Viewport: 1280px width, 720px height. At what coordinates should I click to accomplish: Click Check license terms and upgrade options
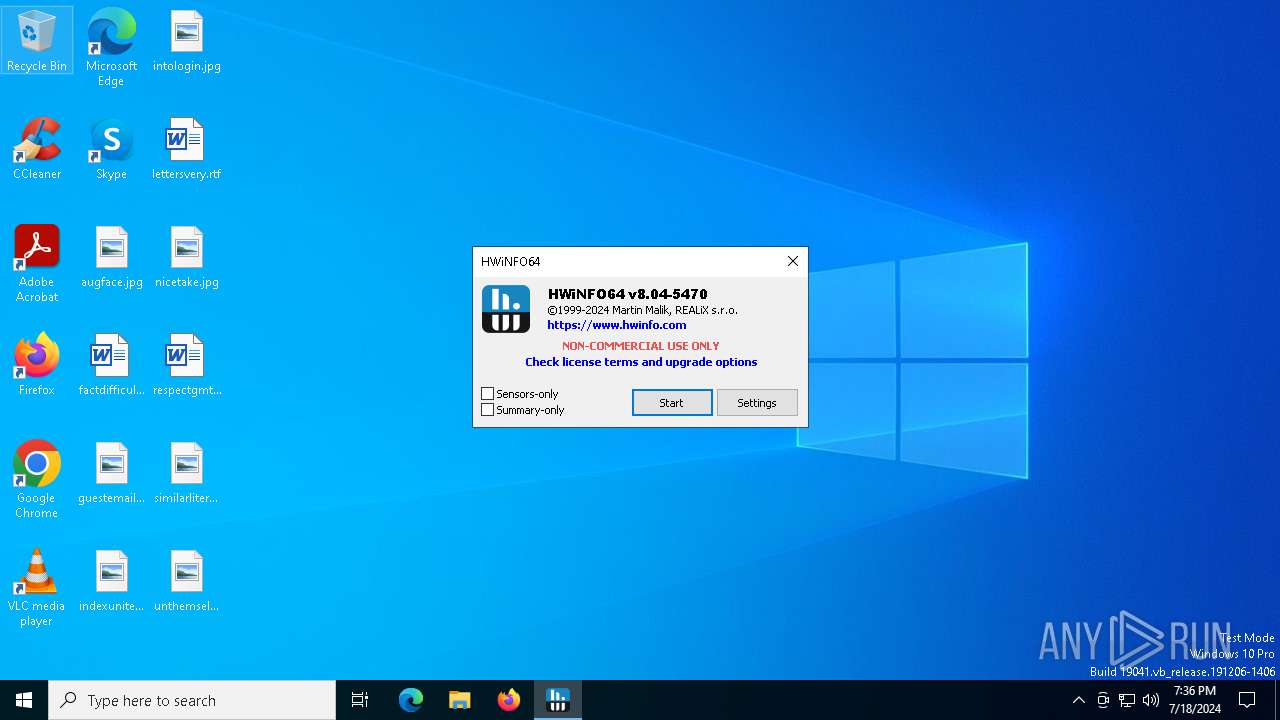pos(641,362)
